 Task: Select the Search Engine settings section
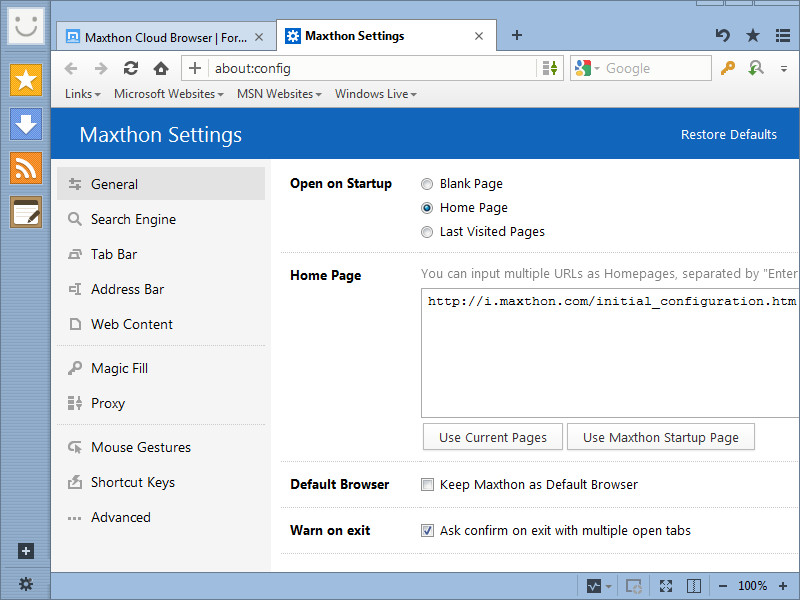(x=135, y=219)
